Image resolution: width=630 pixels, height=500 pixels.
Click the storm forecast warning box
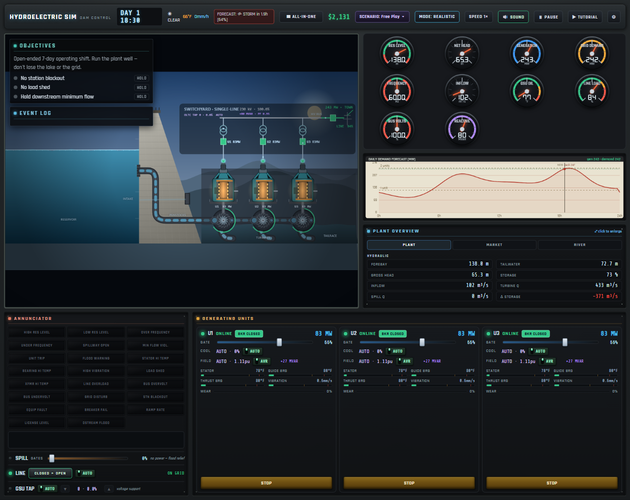tap(244, 16)
